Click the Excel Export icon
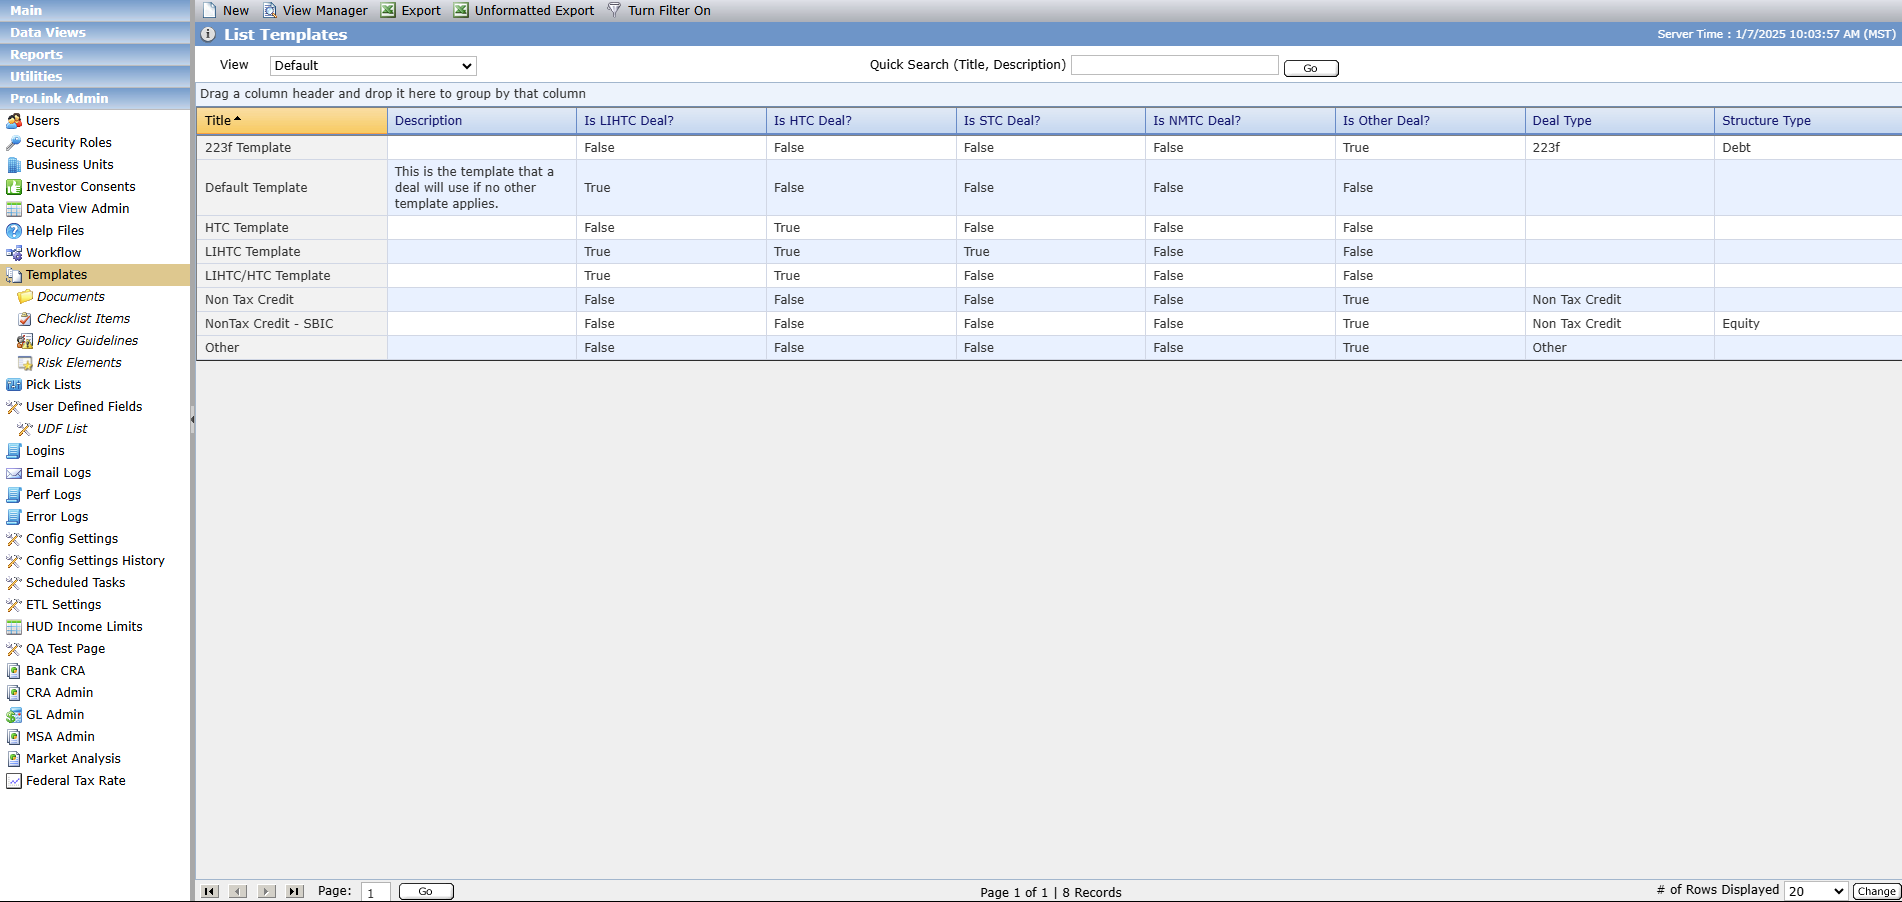 tap(388, 10)
